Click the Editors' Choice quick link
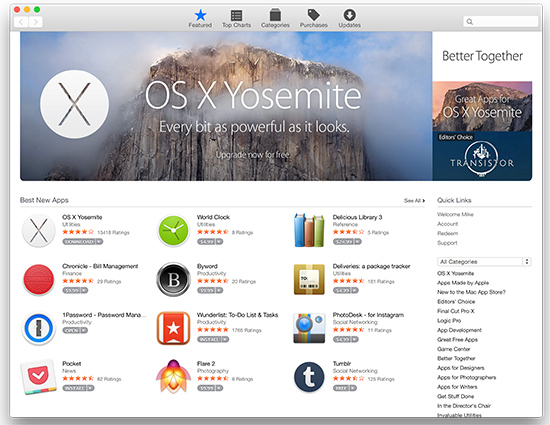 tap(456, 302)
